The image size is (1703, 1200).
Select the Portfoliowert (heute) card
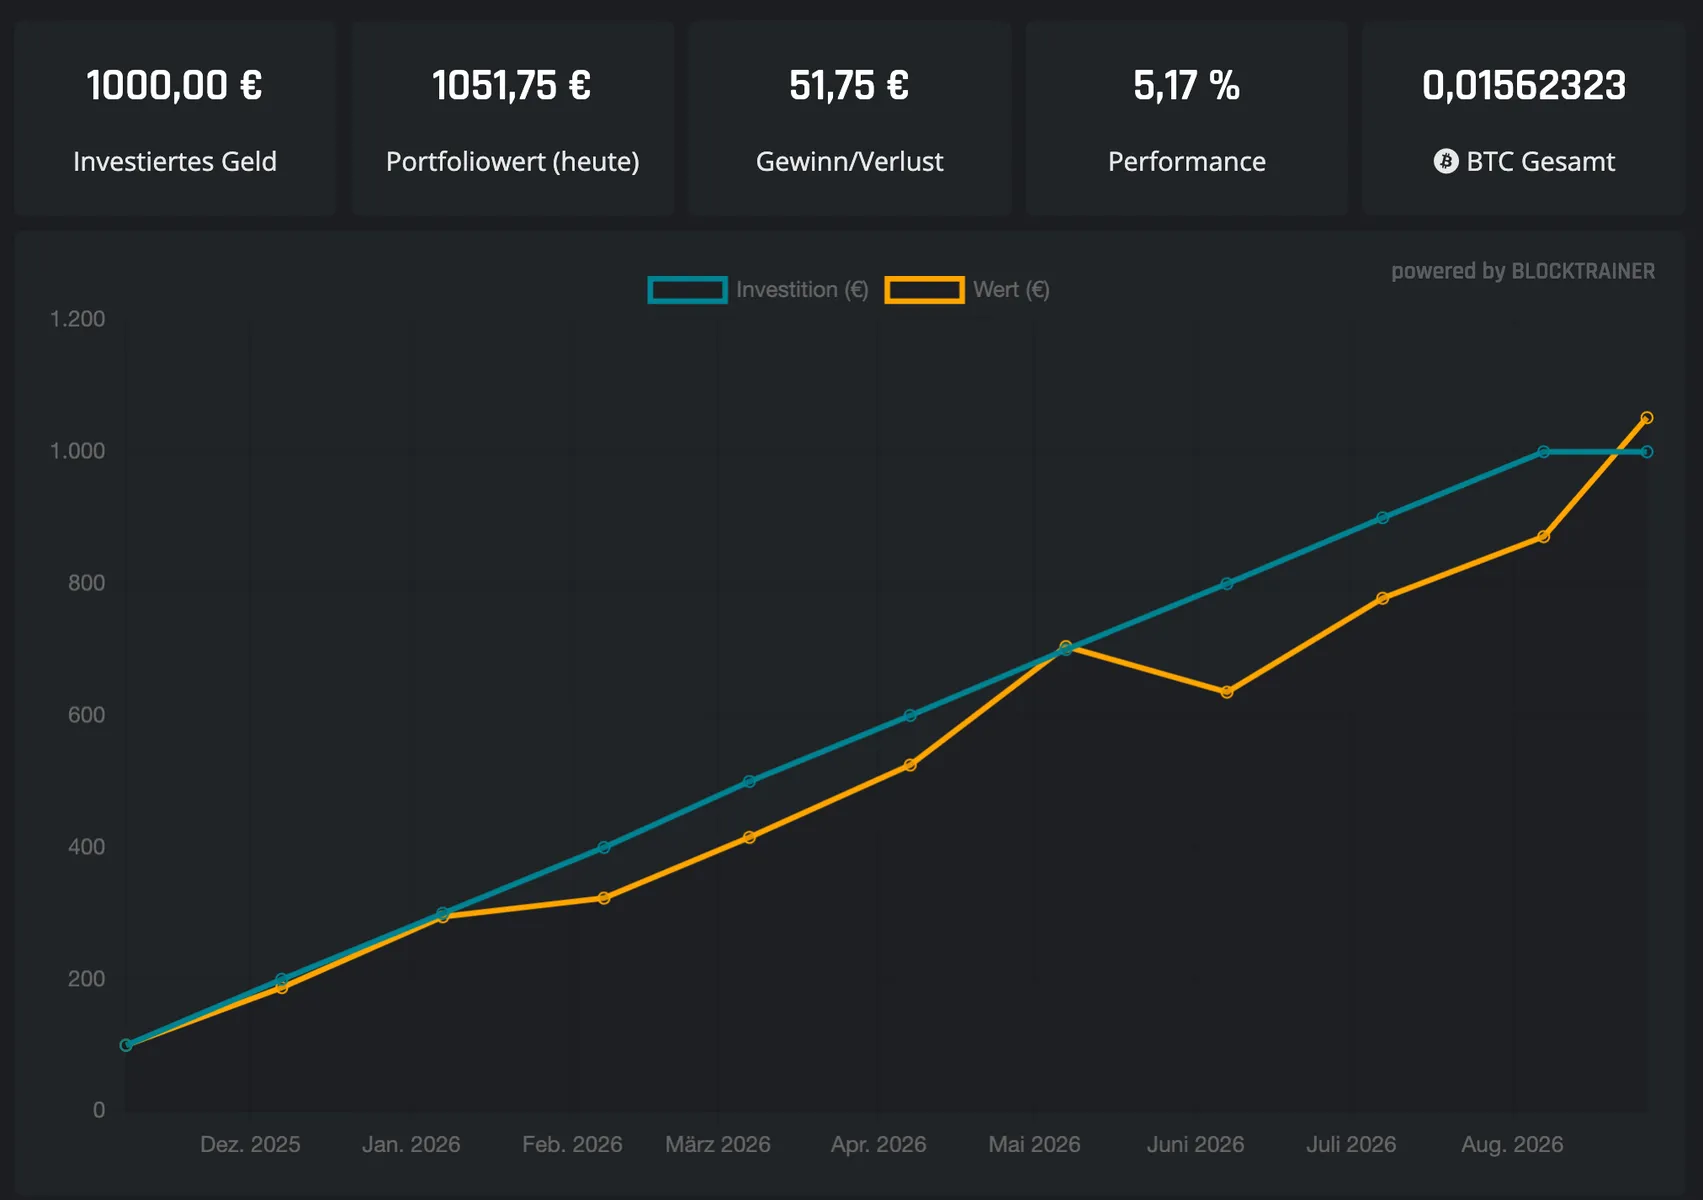coord(512,118)
